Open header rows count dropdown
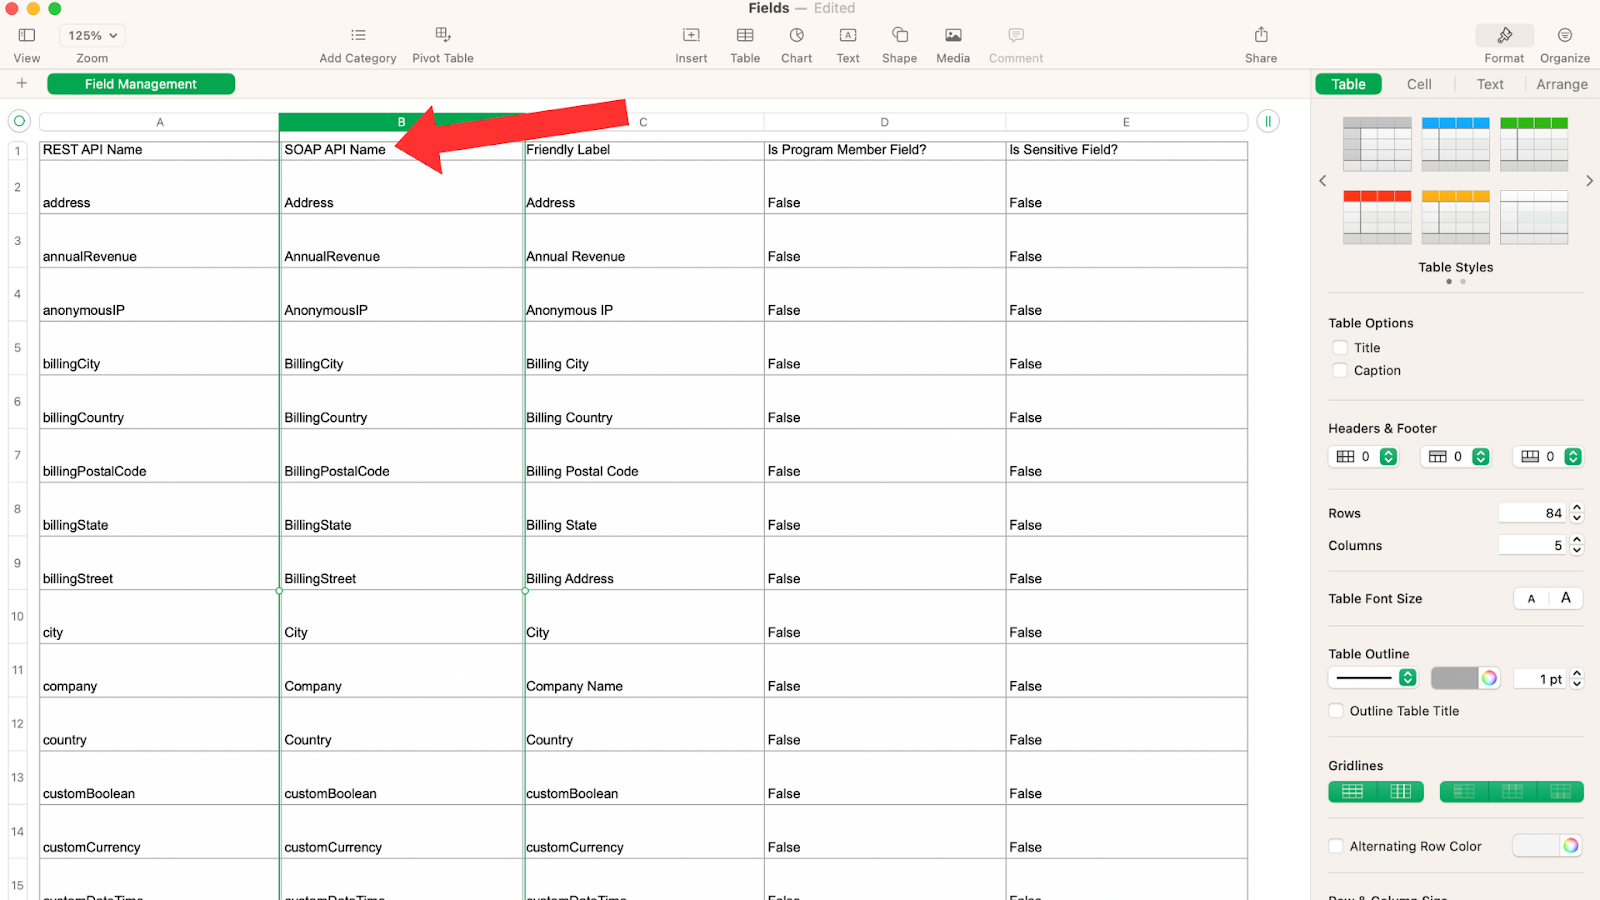The height and width of the screenshot is (900, 1600). click(x=1455, y=457)
